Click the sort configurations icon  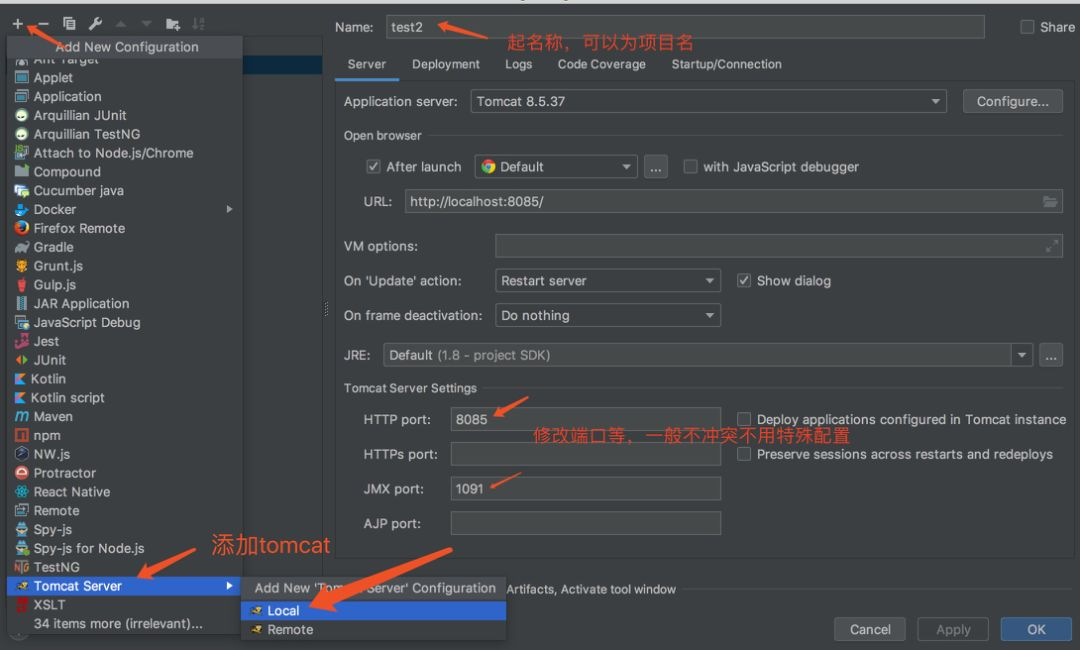coord(198,24)
